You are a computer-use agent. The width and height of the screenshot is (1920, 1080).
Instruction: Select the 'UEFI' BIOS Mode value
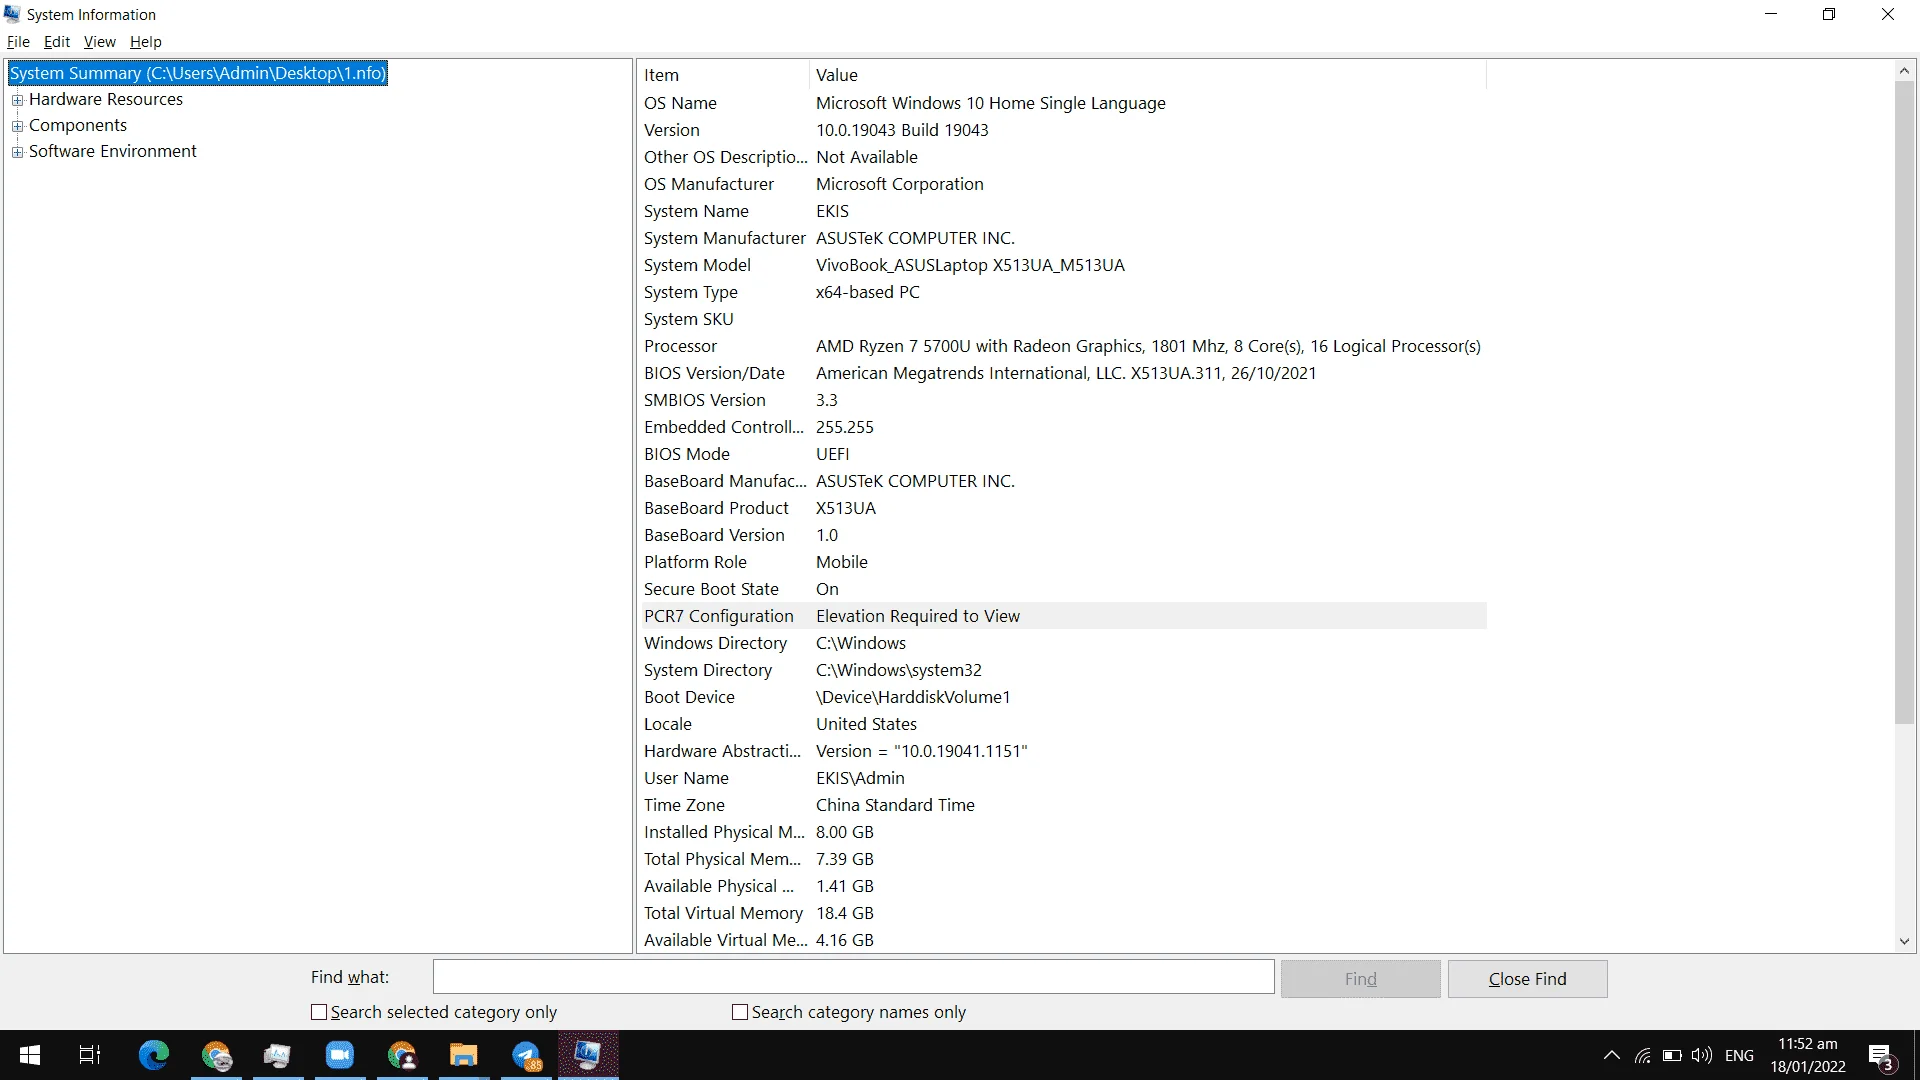pyautogui.click(x=832, y=454)
